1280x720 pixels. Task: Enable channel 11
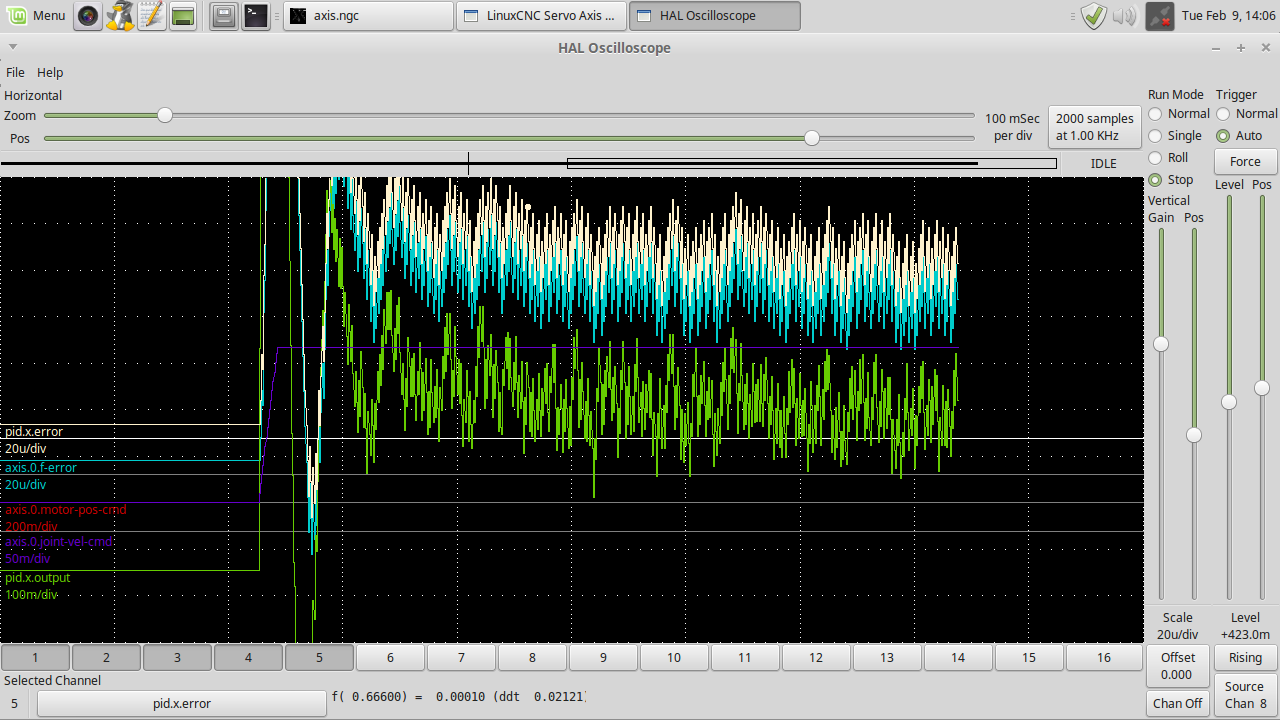click(x=745, y=657)
